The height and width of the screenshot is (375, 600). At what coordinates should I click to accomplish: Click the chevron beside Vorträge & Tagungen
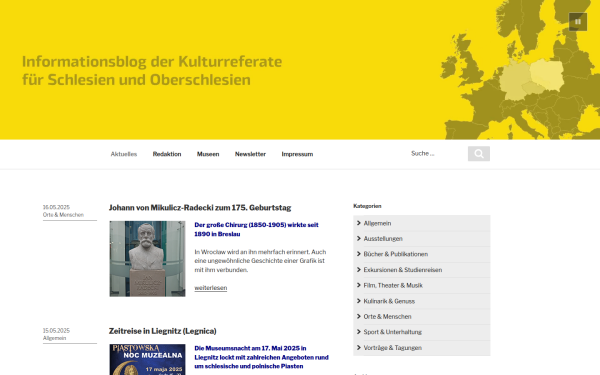pos(359,347)
